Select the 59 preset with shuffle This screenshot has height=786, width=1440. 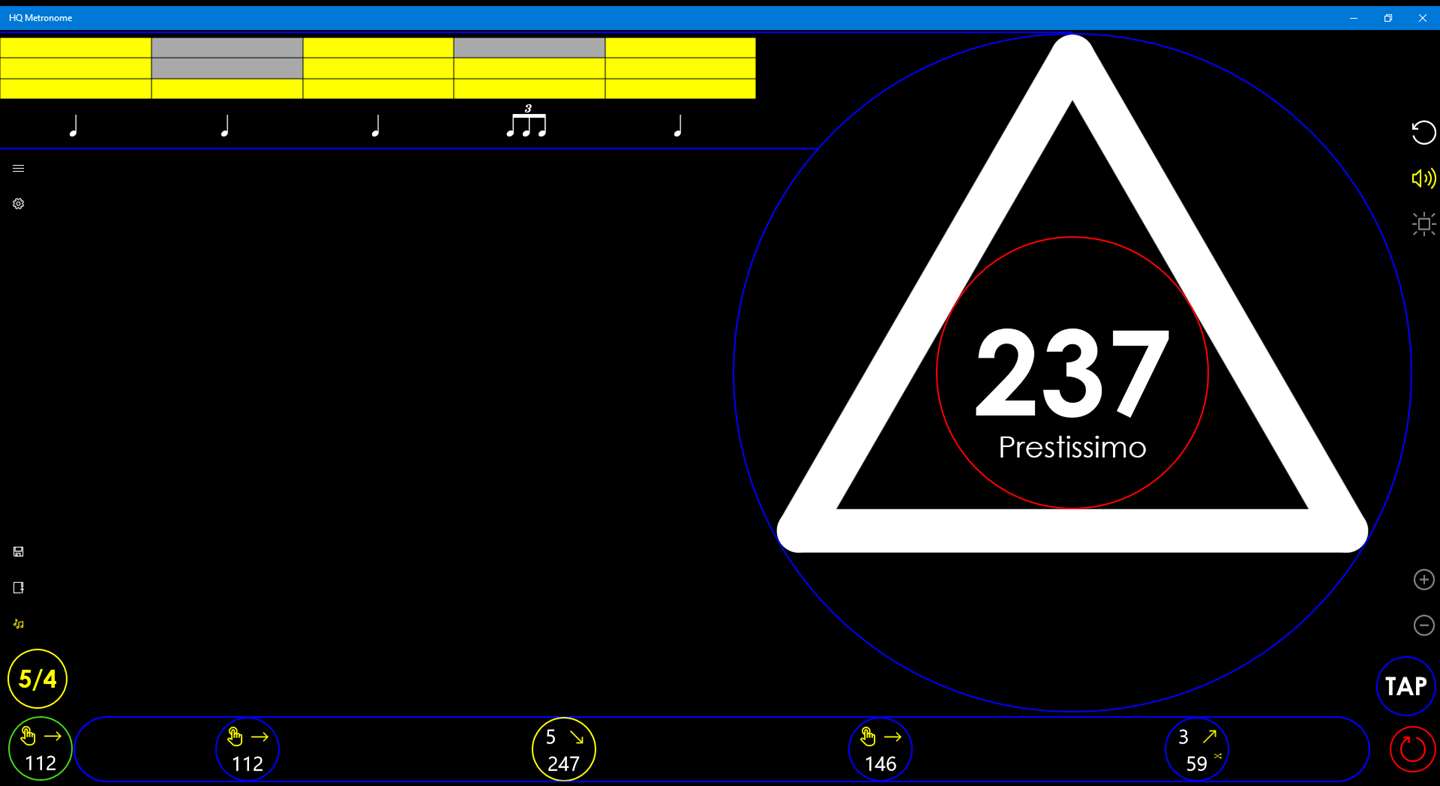pos(1197,749)
